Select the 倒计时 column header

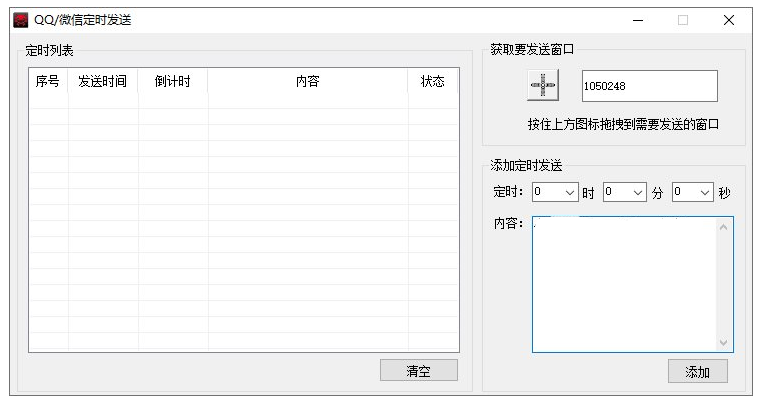(172, 82)
